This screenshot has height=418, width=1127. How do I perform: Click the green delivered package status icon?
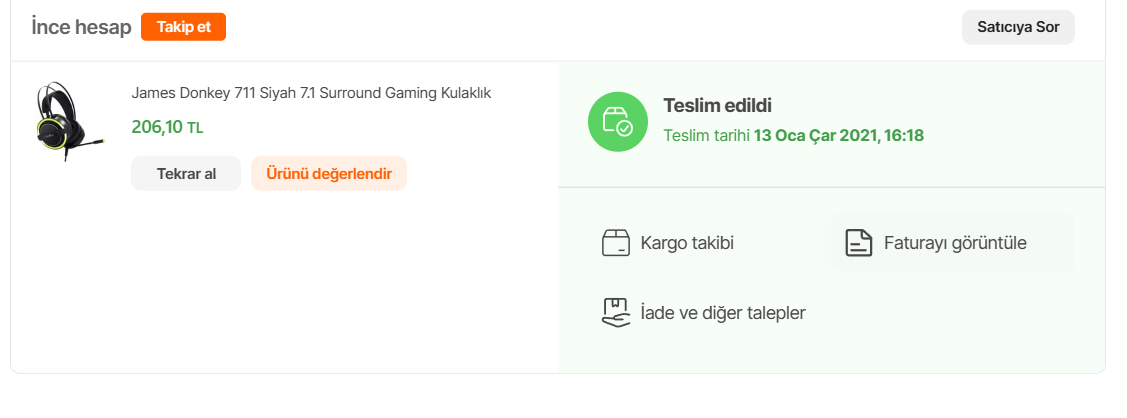coord(617,122)
